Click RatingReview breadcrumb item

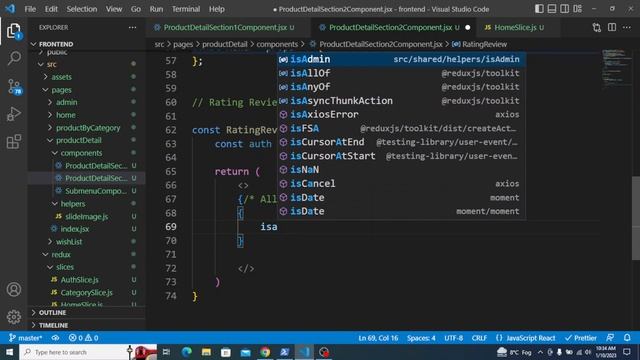coord(484,44)
